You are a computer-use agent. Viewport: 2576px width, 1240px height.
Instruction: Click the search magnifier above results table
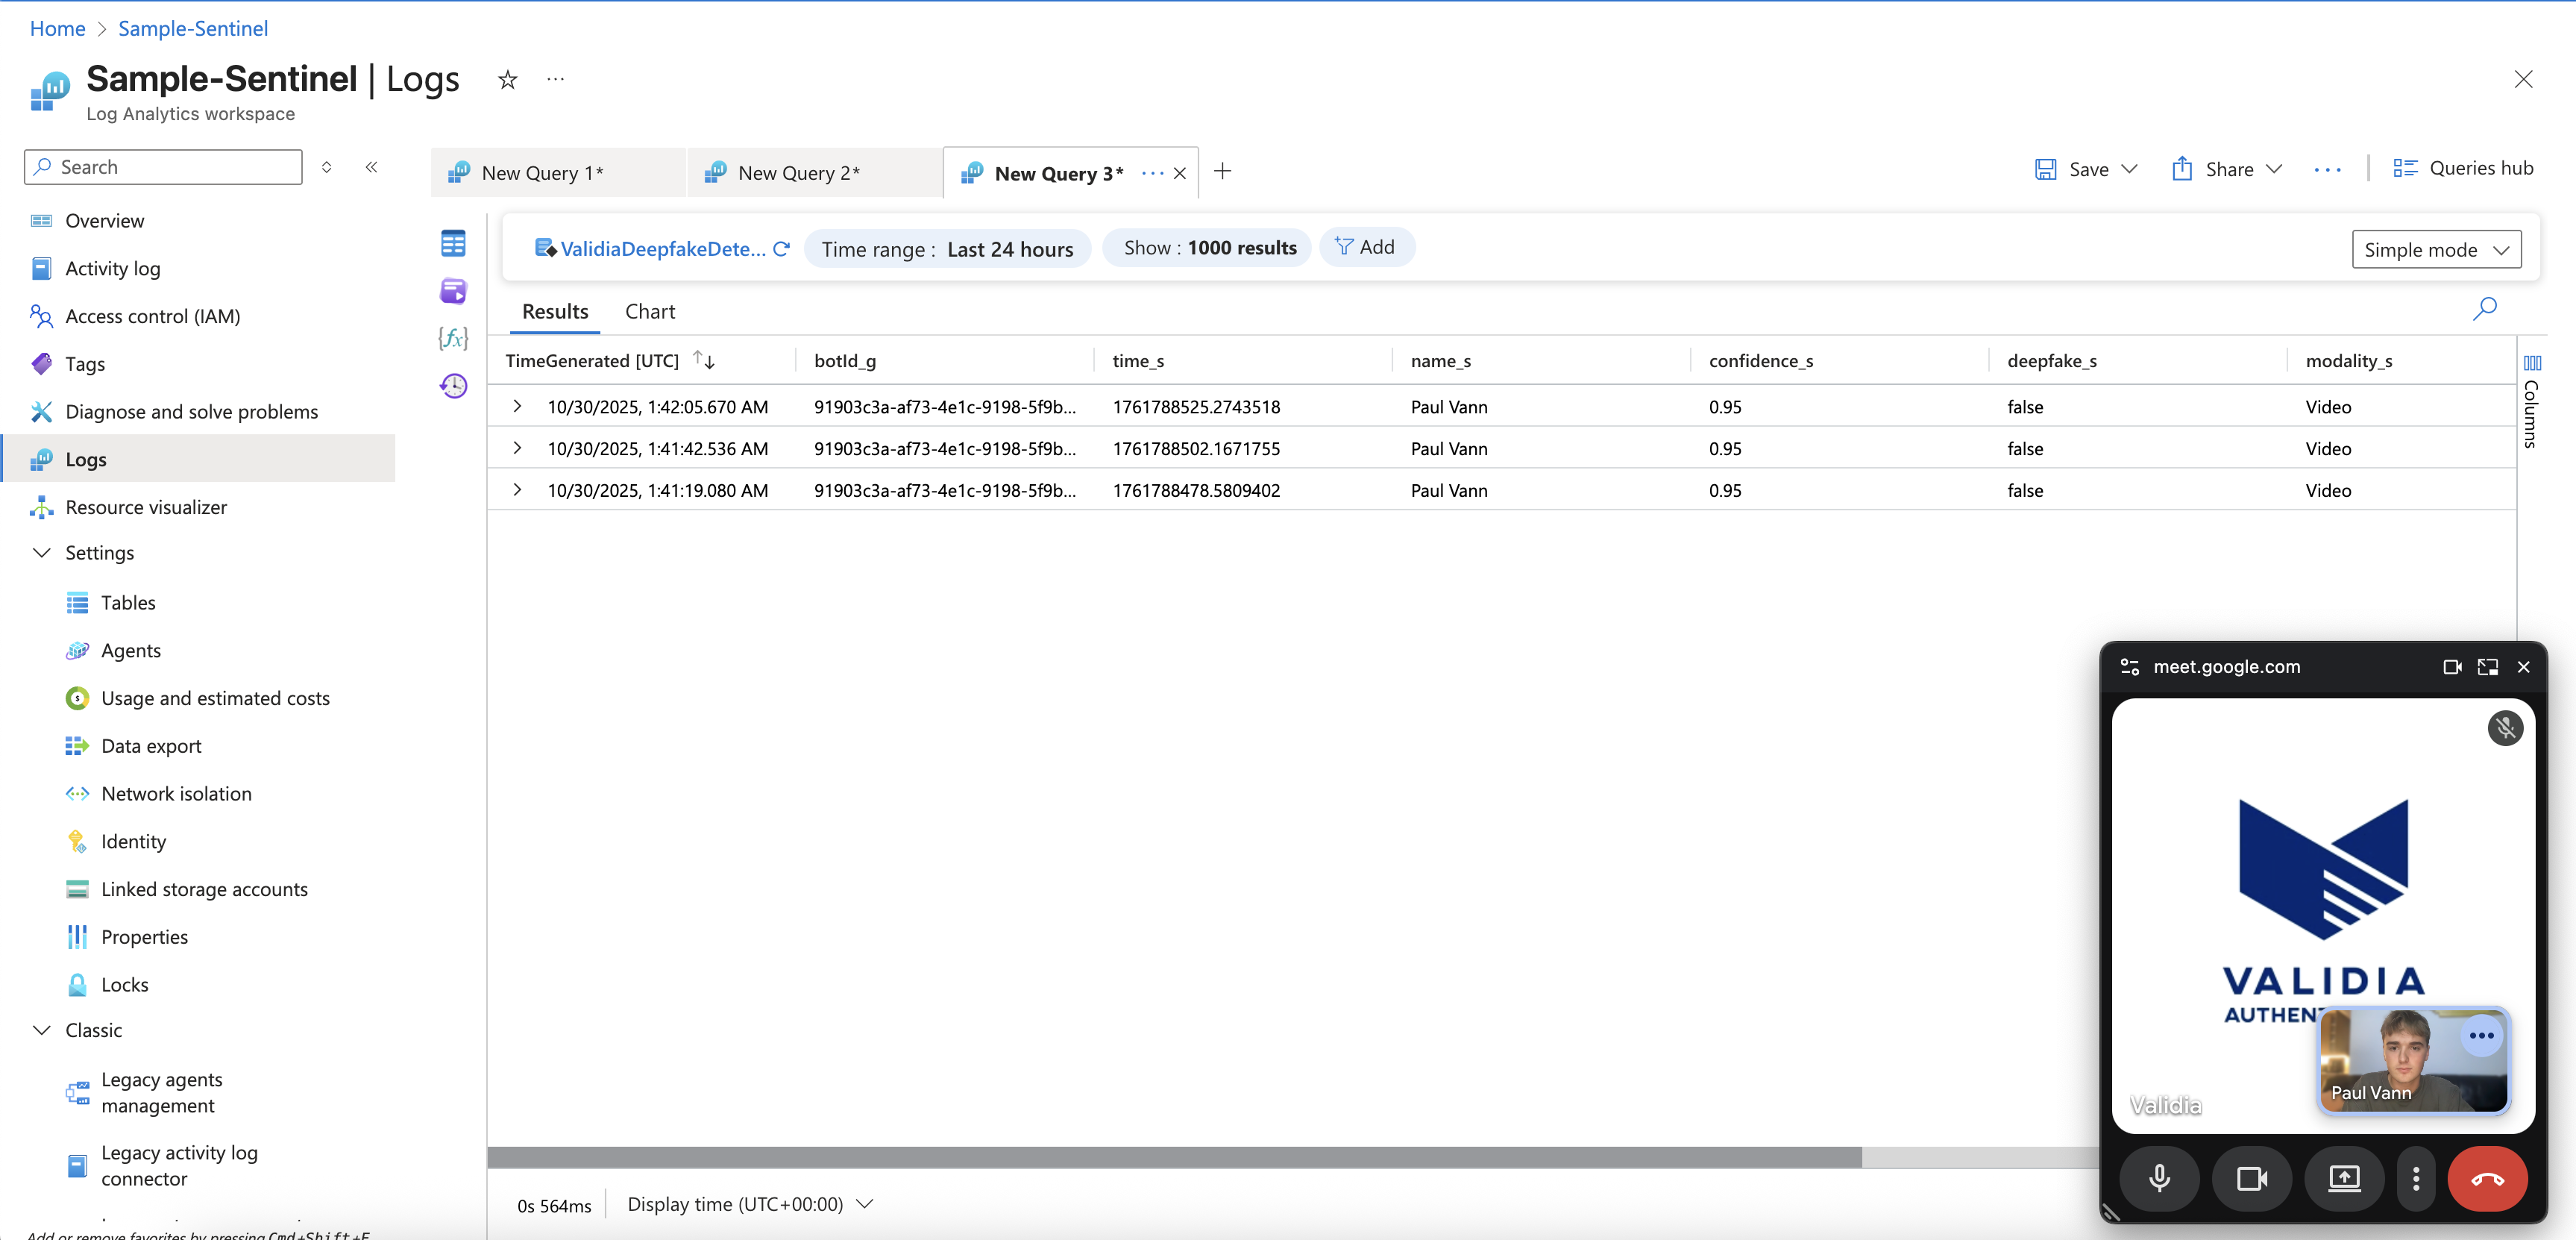[2484, 309]
